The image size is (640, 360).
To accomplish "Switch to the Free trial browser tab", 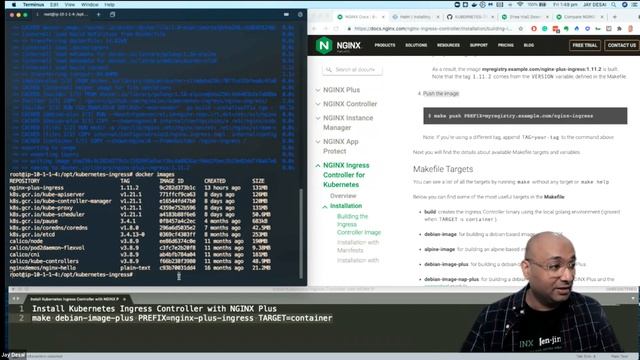I will (x=524, y=17).
